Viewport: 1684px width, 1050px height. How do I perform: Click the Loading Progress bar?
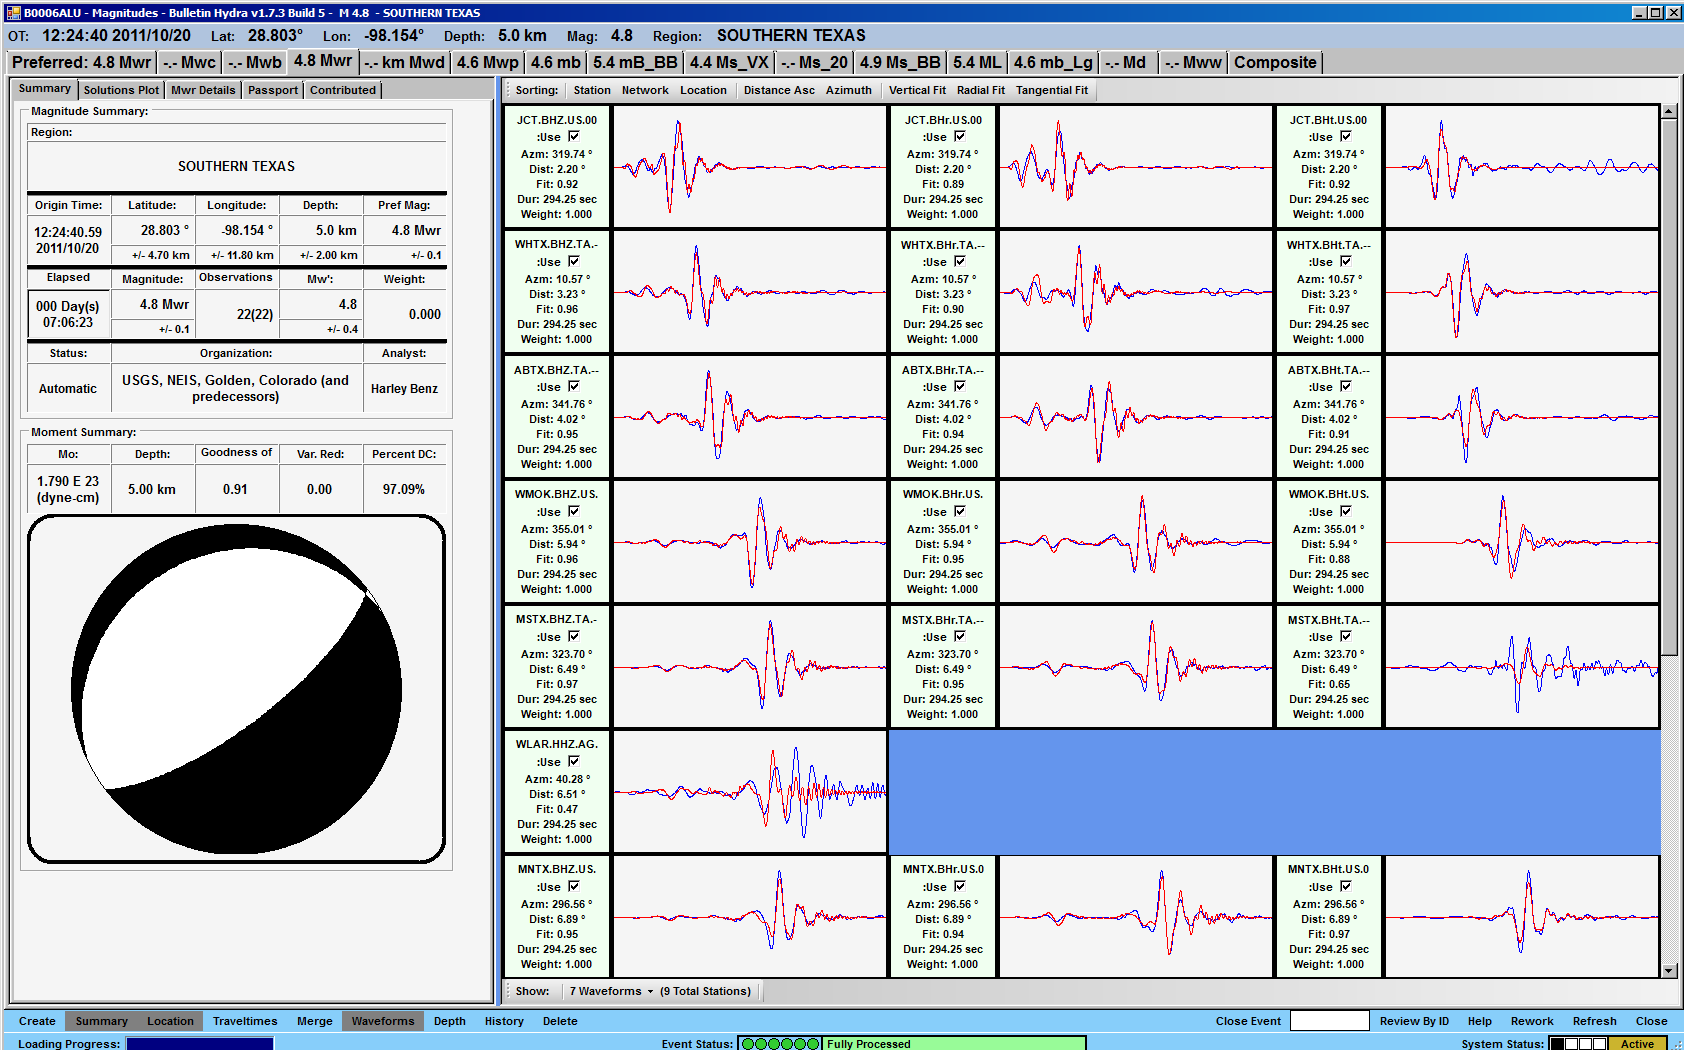[x=200, y=1043]
